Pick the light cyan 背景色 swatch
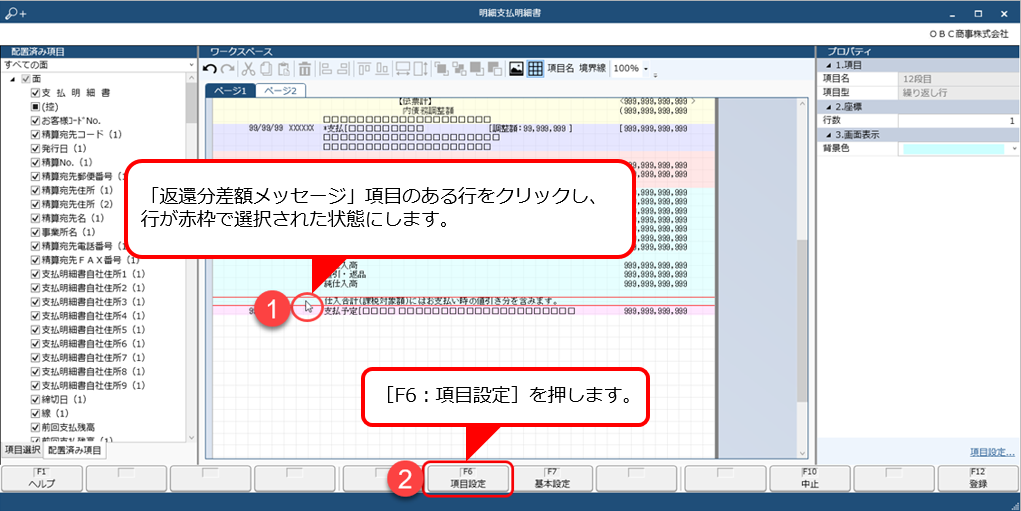Image resolution: width=1021 pixels, height=511 pixels. click(954, 148)
